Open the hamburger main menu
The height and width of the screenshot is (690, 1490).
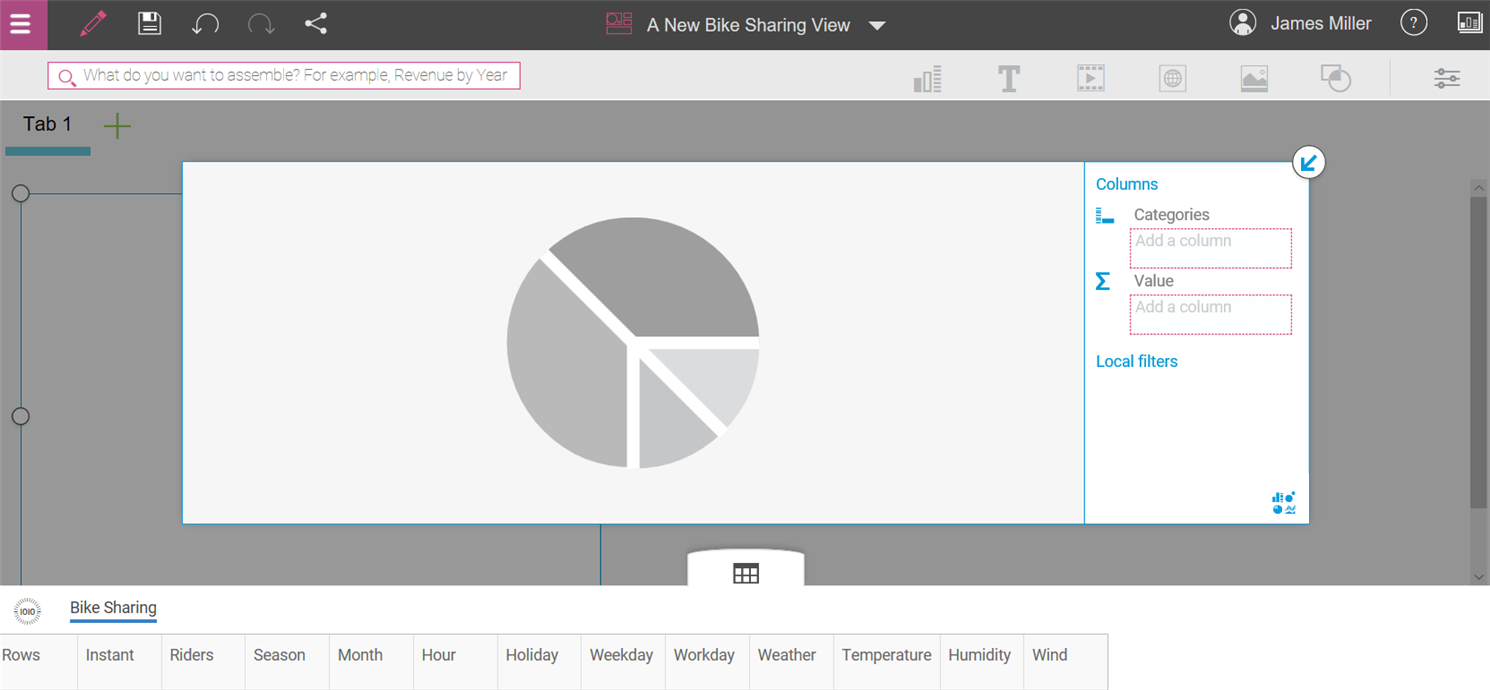tap(21, 25)
